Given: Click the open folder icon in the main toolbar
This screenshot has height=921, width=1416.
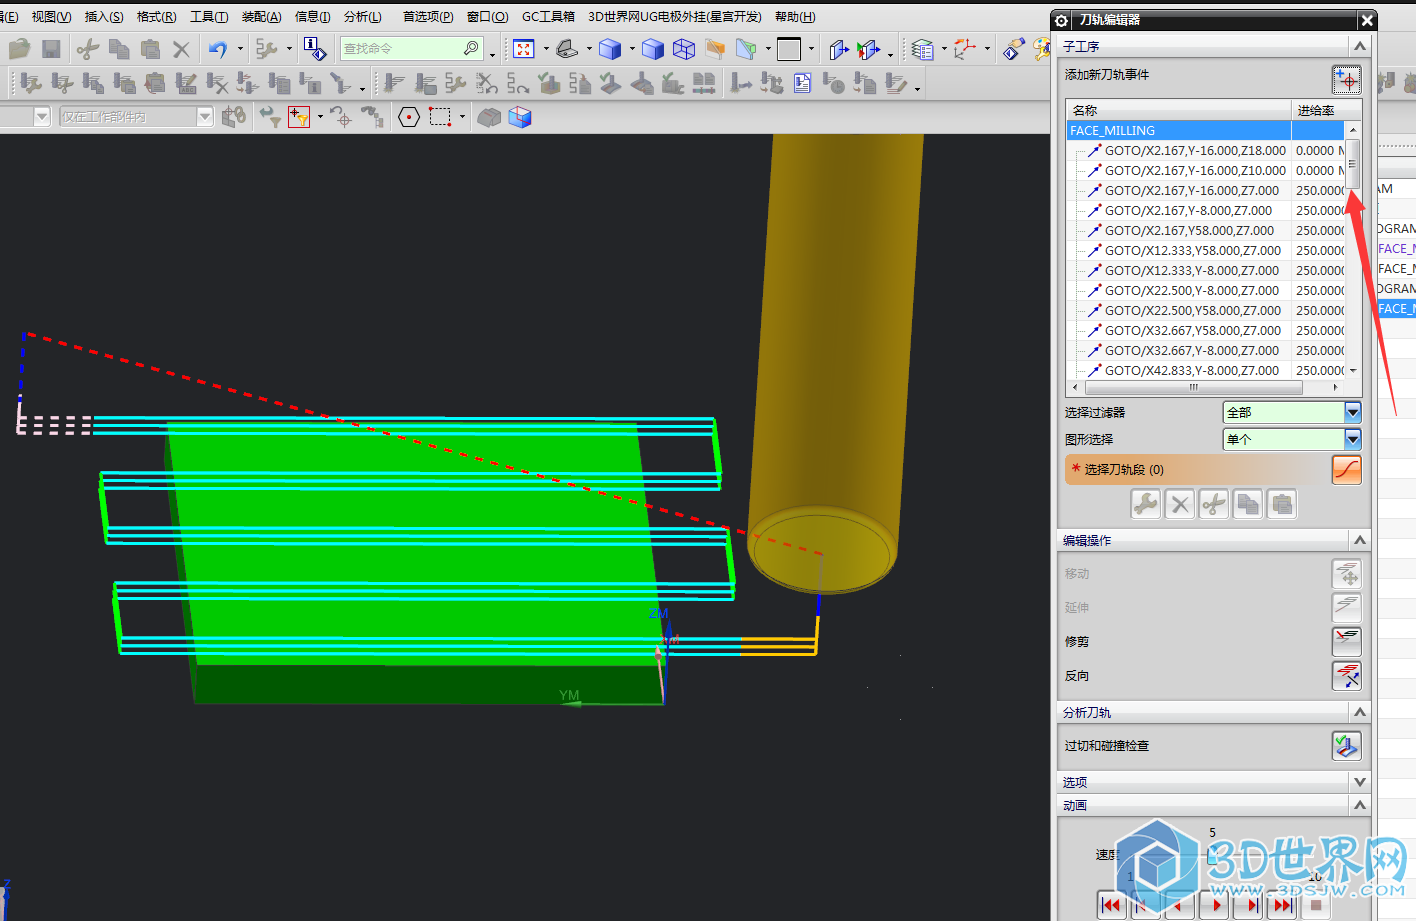Looking at the screenshot, I should tap(19, 48).
